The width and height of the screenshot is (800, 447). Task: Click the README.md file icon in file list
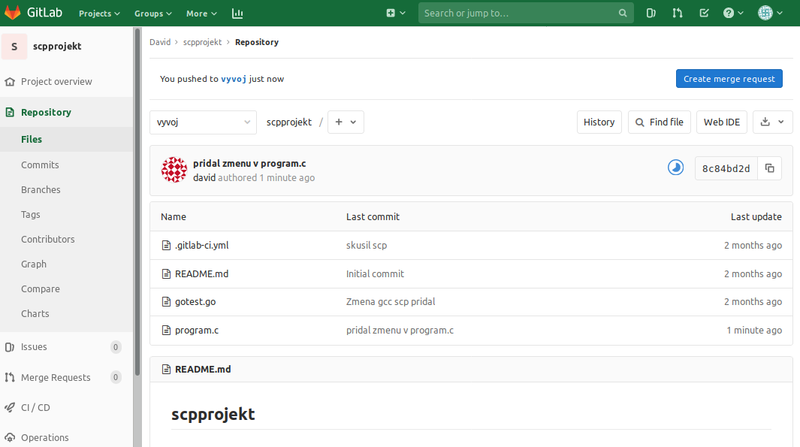pos(166,274)
